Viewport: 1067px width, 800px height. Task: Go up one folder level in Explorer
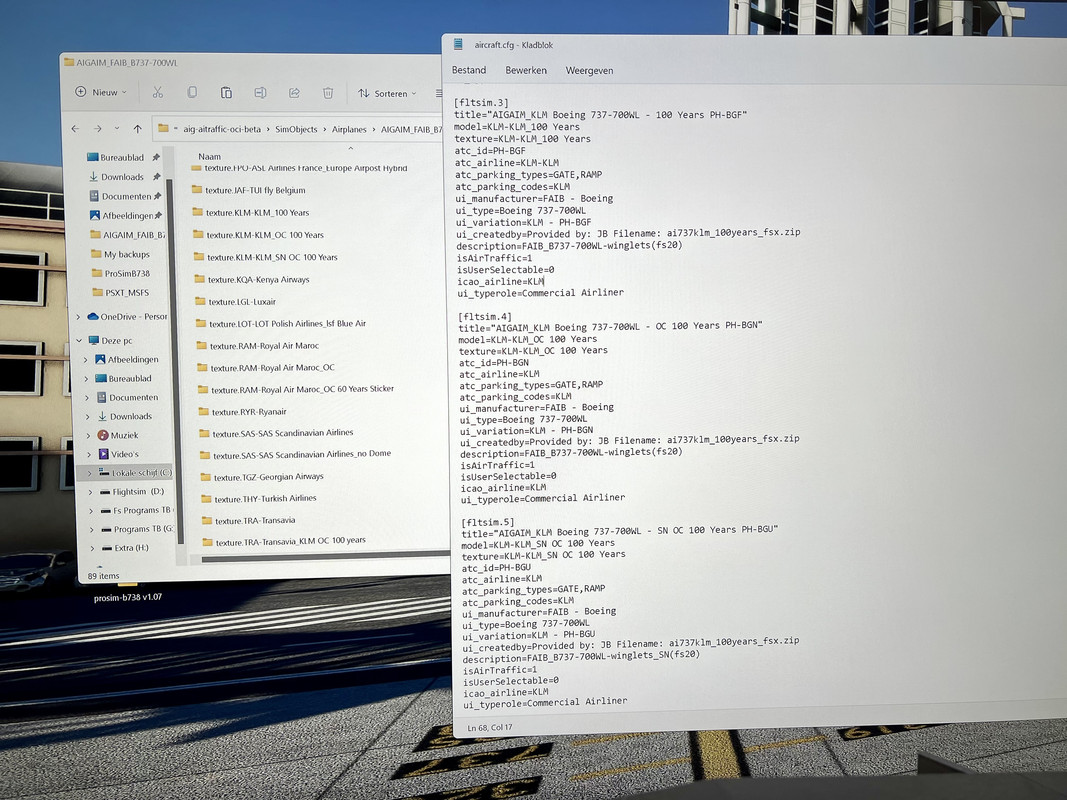coord(137,129)
